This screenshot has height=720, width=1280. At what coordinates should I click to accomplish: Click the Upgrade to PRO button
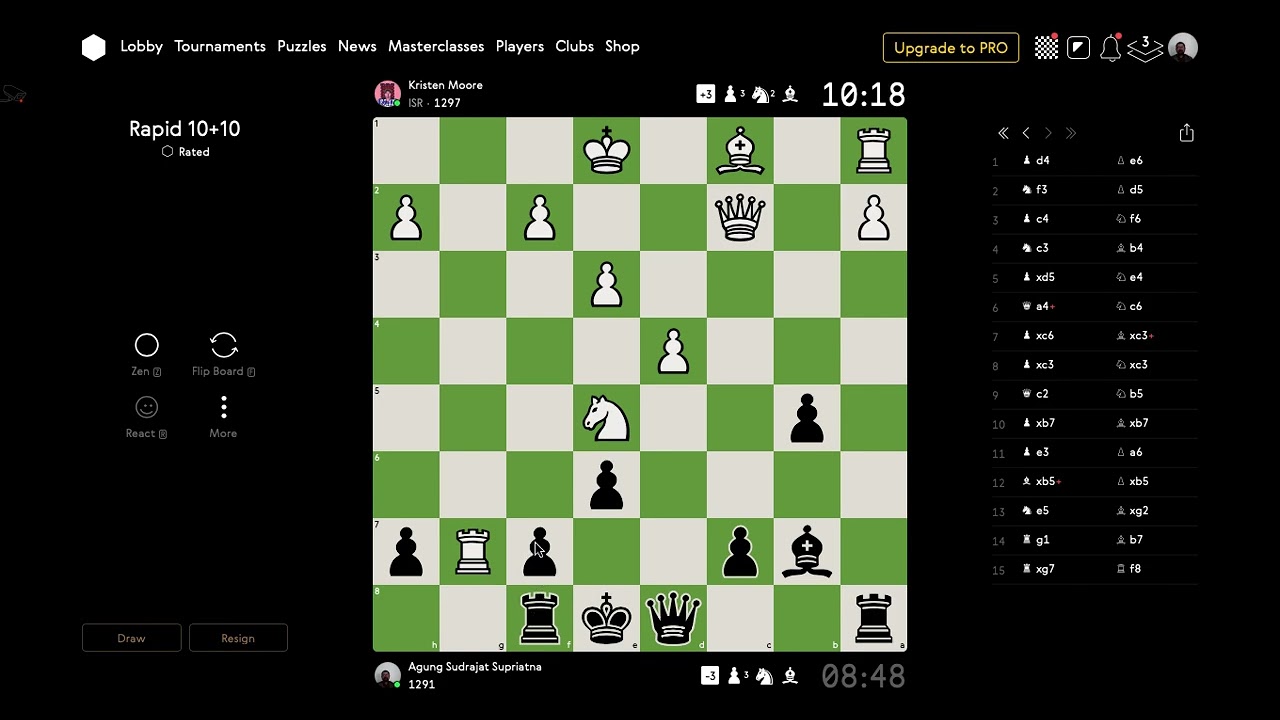[x=951, y=48]
